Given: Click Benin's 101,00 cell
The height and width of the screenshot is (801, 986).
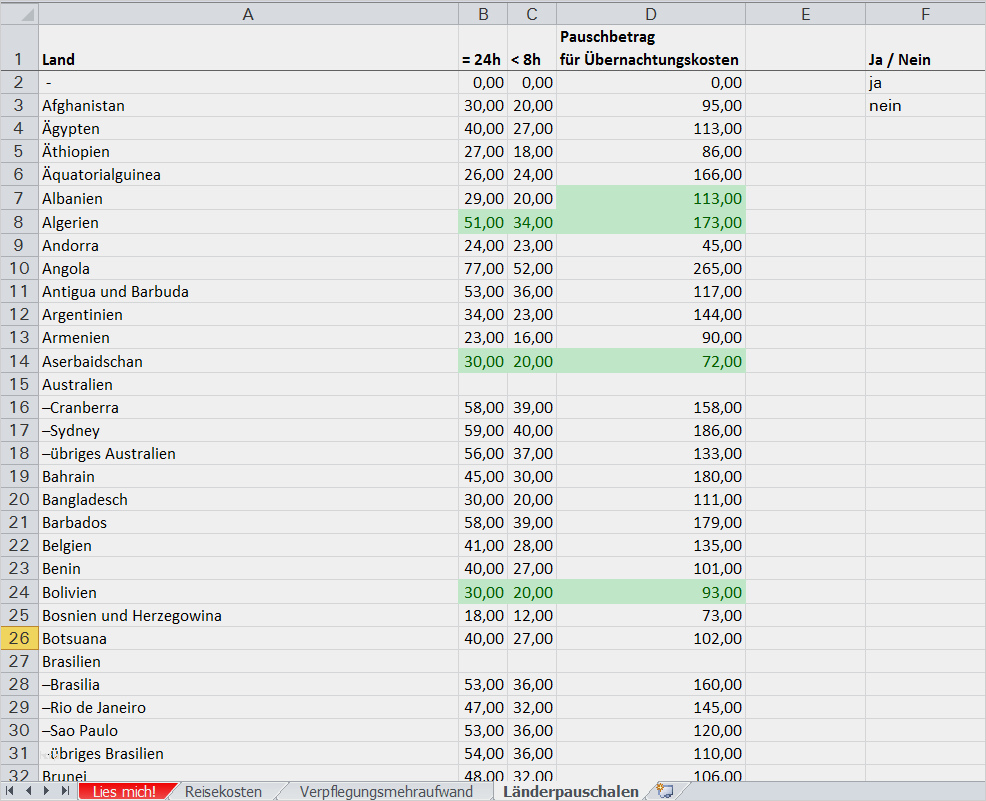Looking at the screenshot, I should tap(651, 568).
